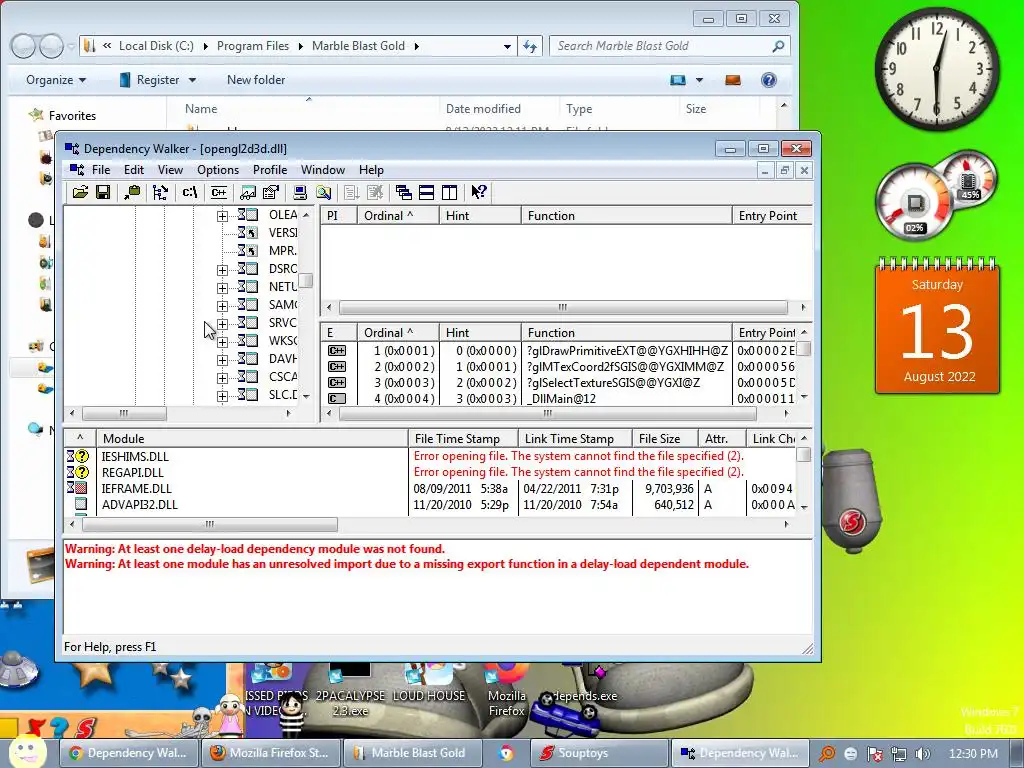Select the _DllMain@12 export row
The image size is (1024, 768).
[x=559, y=398]
